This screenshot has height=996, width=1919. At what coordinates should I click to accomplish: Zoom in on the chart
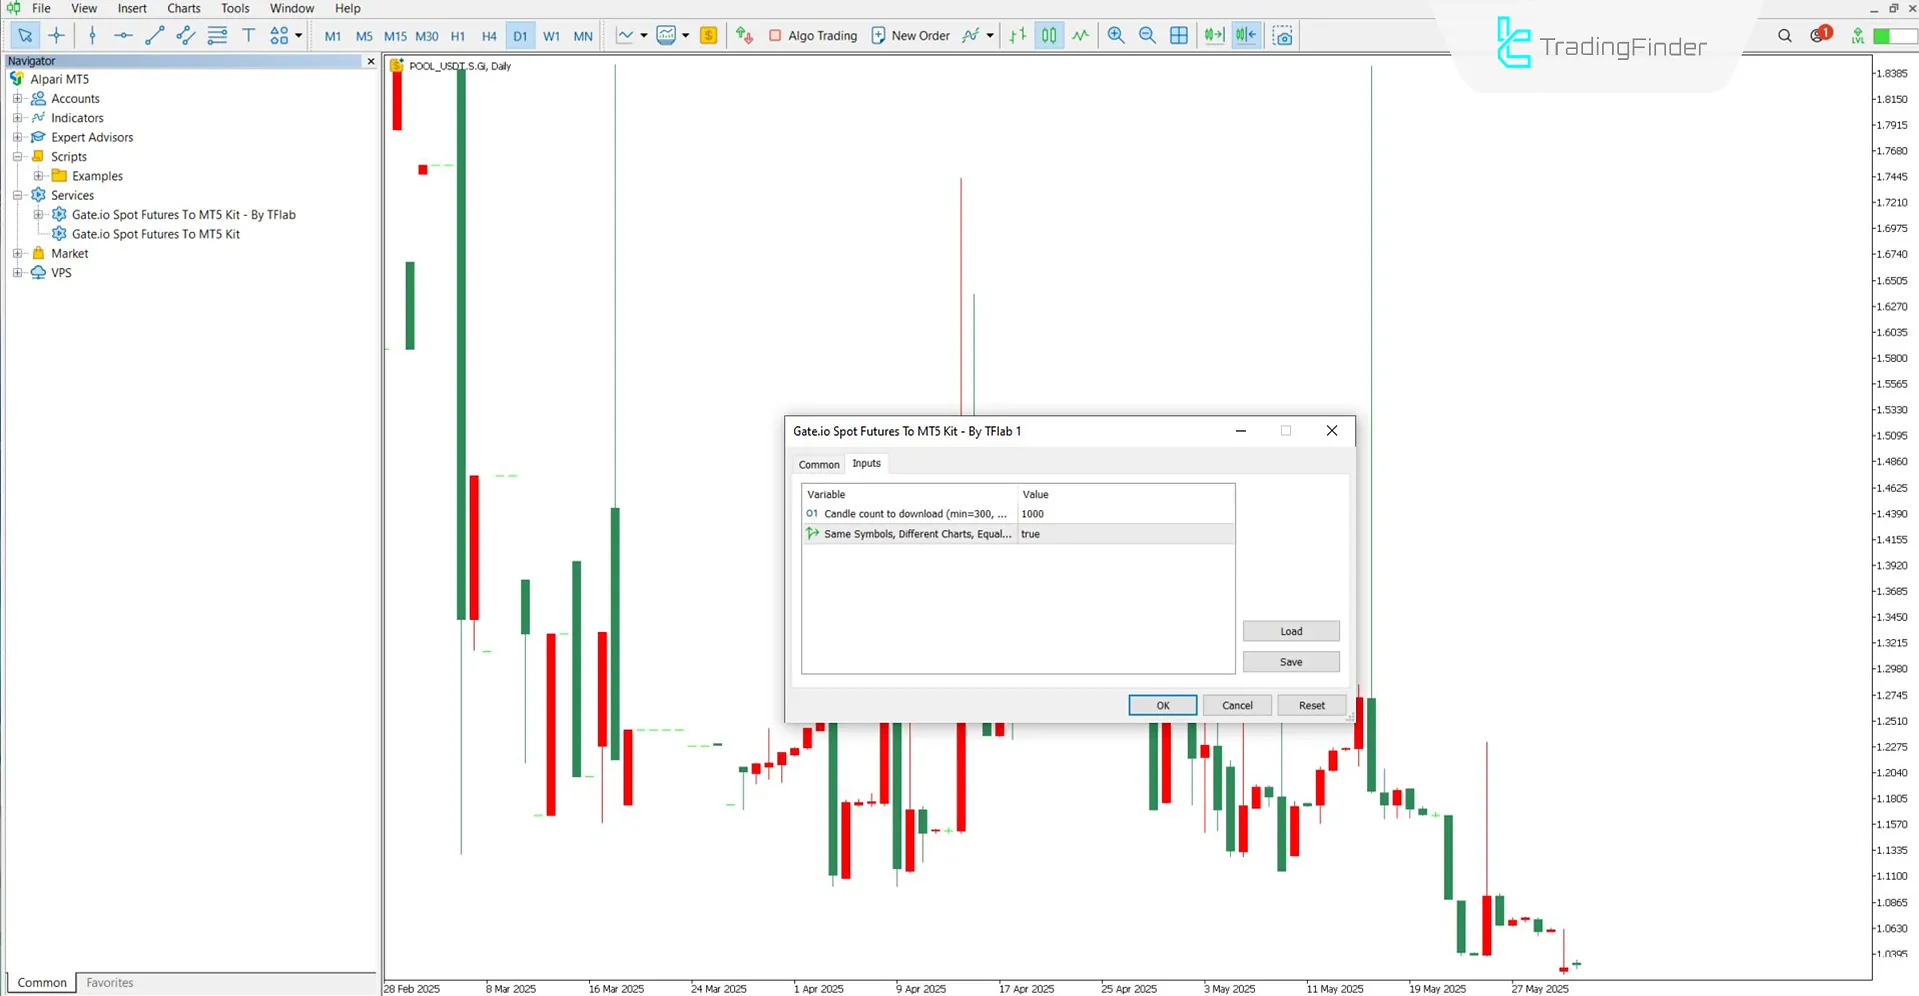tap(1115, 35)
